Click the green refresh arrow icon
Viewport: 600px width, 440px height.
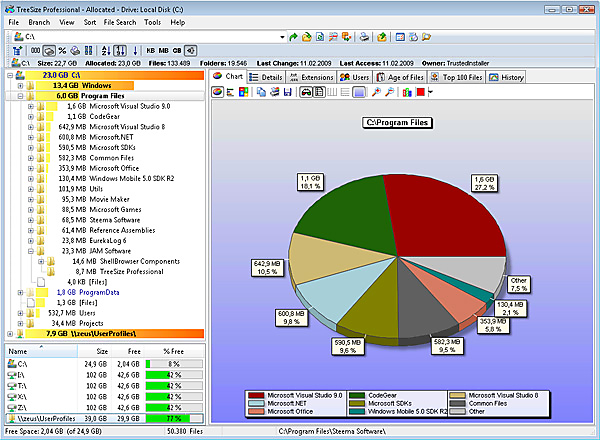pos(293,37)
